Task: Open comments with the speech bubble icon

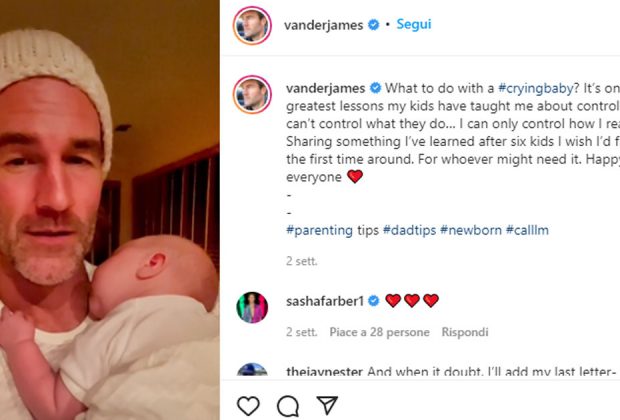Action: tap(288, 406)
